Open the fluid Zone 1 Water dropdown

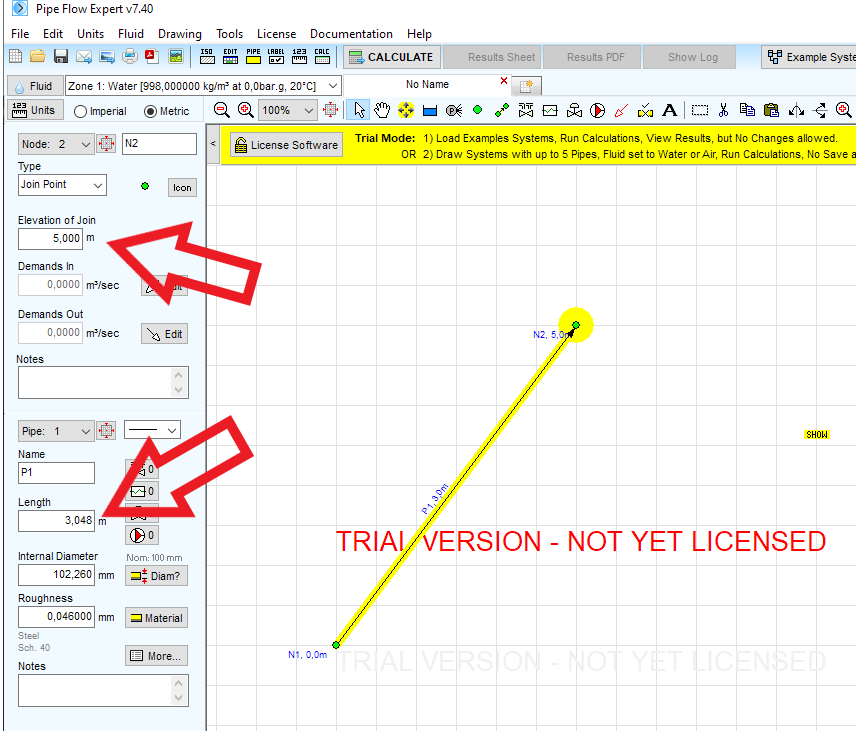[x=204, y=86]
